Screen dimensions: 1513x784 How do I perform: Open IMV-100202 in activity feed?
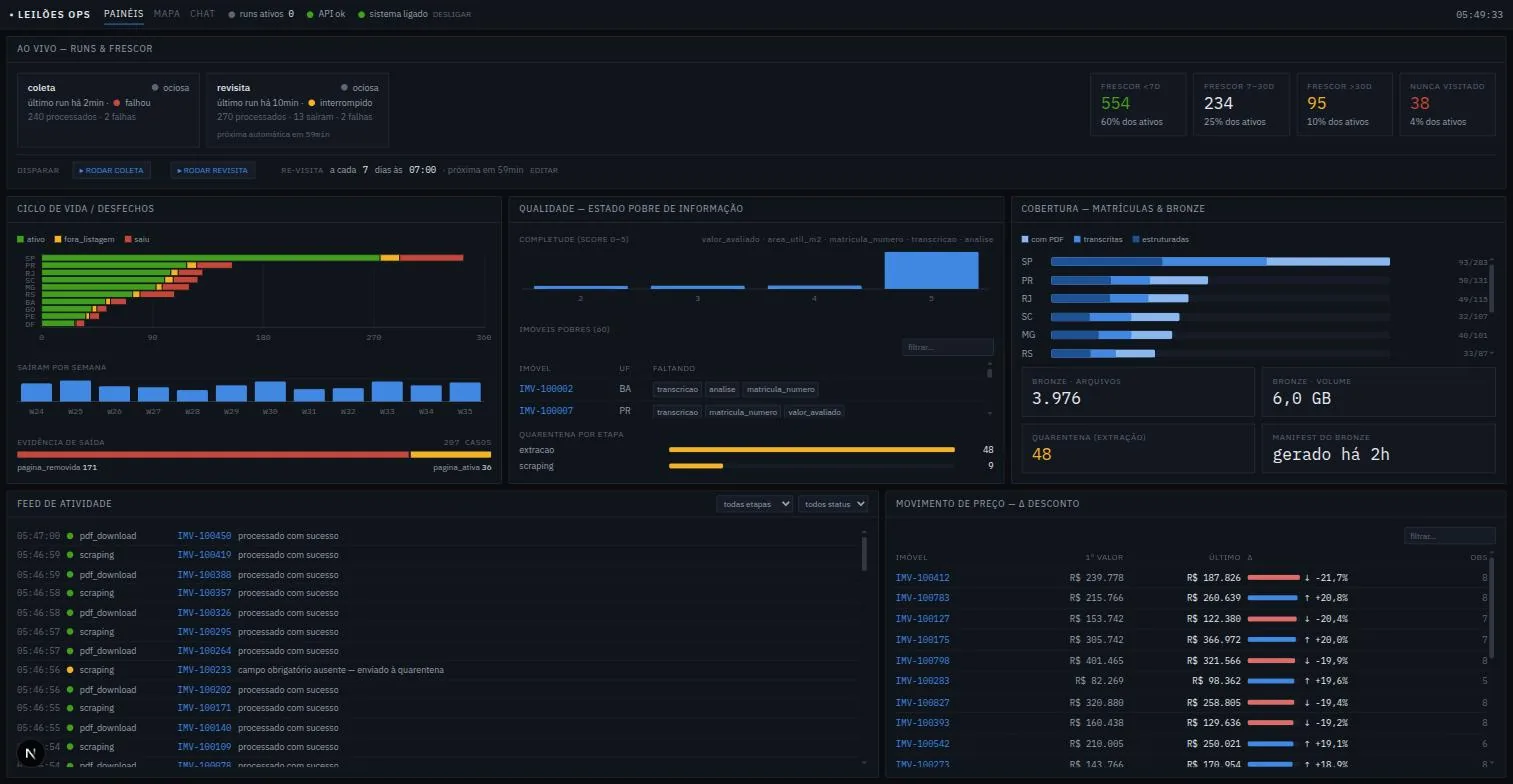click(204, 690)
